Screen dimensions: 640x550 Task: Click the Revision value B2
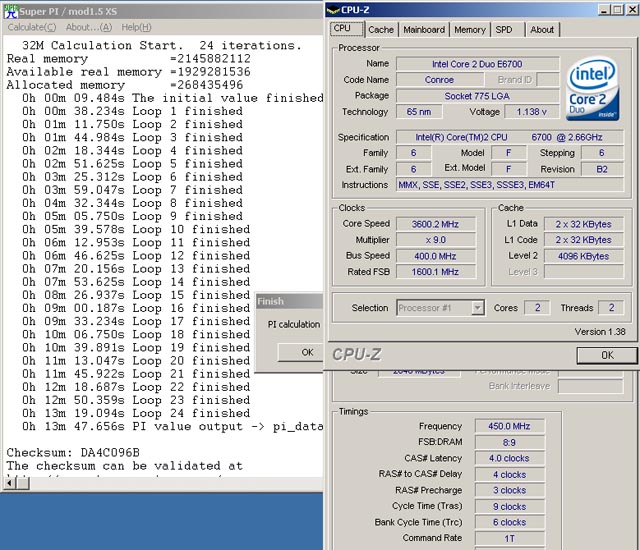point(602,169)
